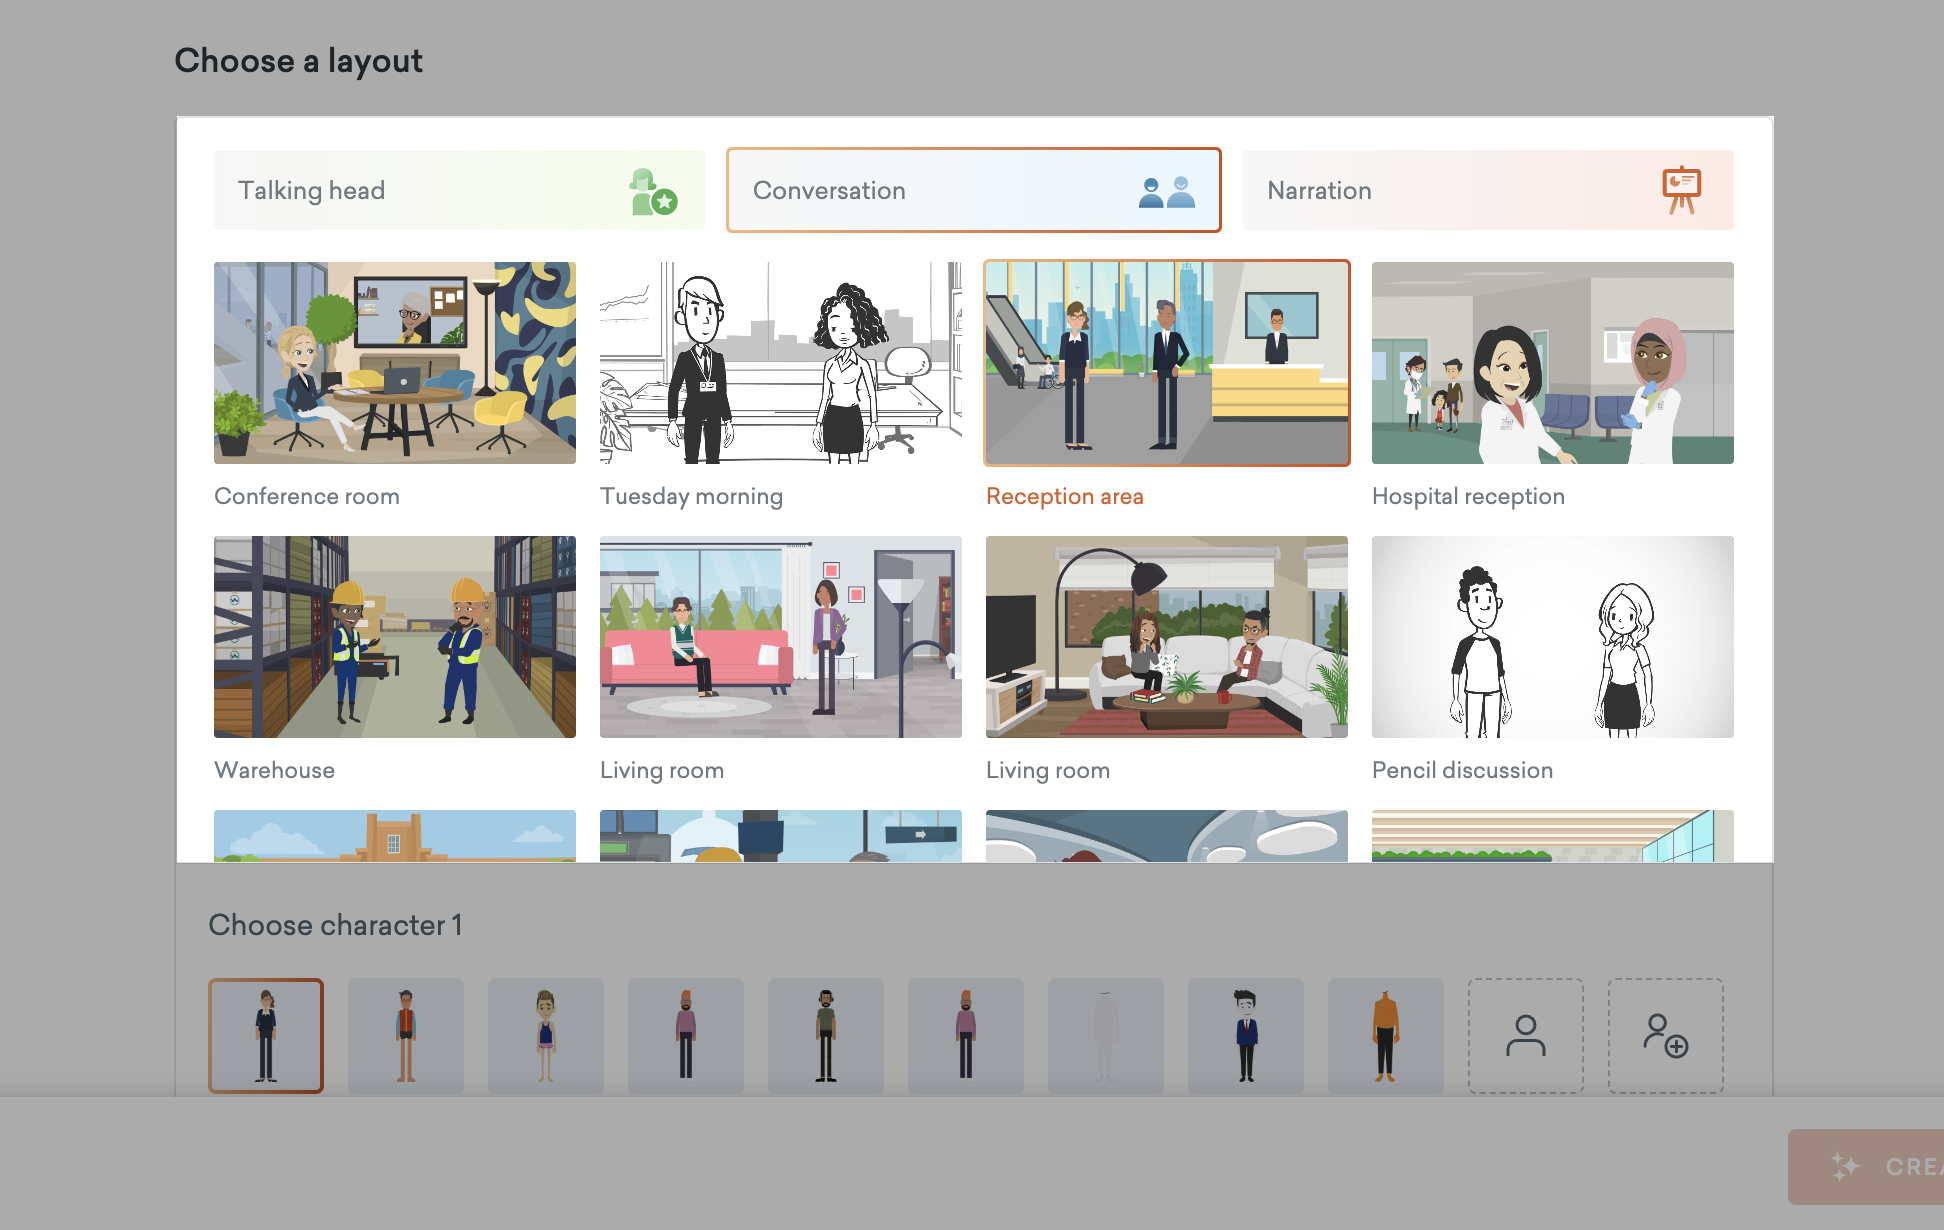The image size is (1944, 1230).
Task: Click the Narration presentation board icon
Action: coord(1681,189)
